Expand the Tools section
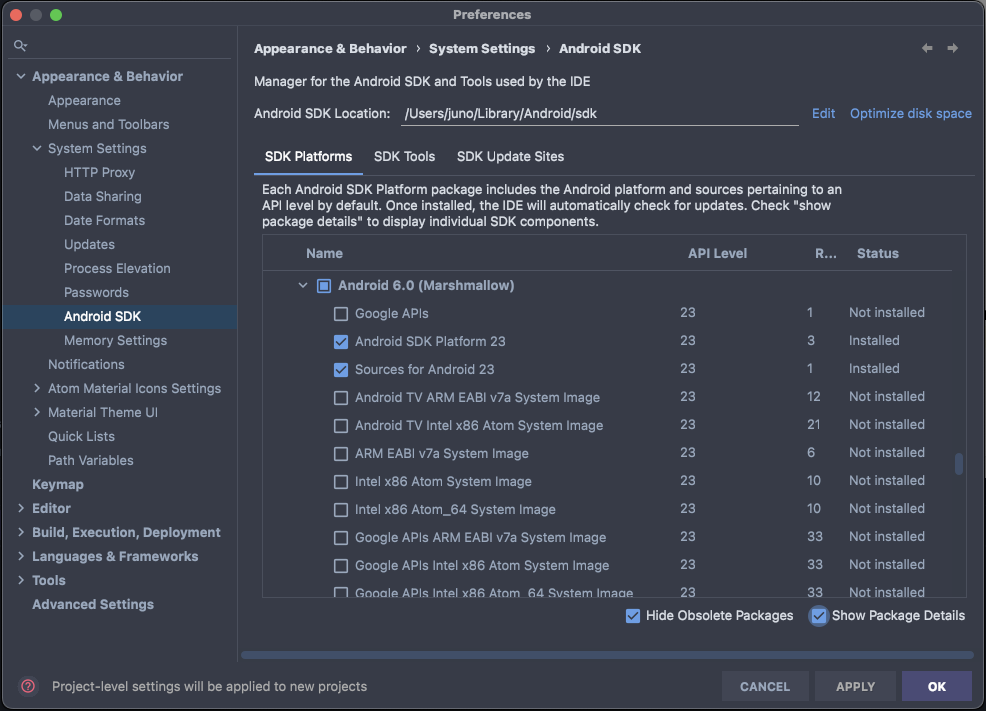This screenshot has width=986, height=711. pyautogui.click(x=21, y=580)
